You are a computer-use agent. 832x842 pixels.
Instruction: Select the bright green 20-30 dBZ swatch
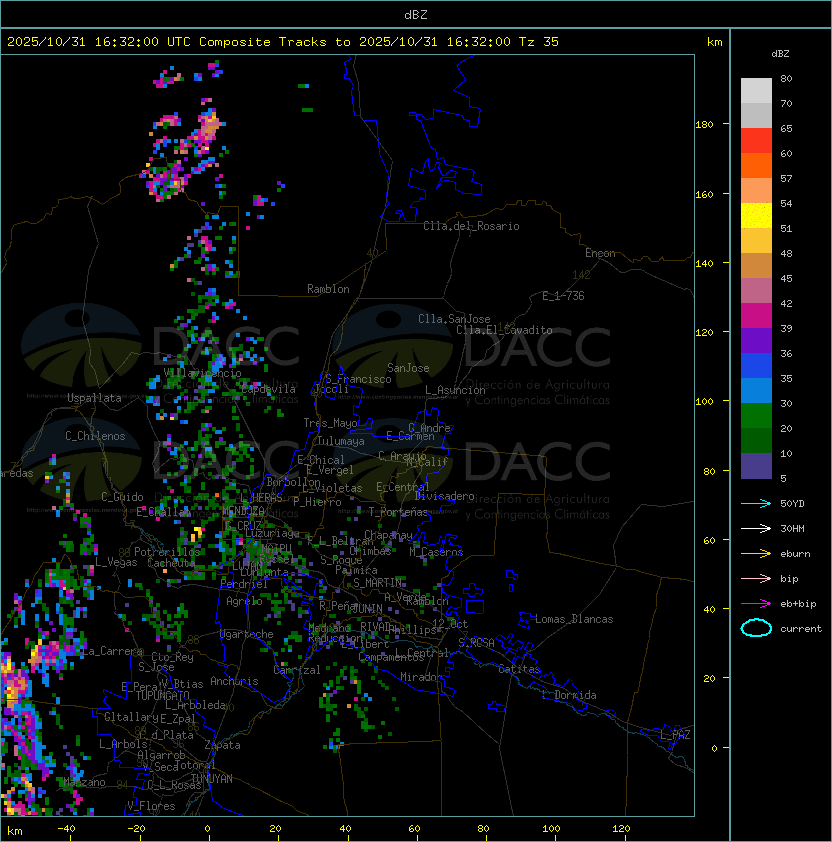(756, 416)
